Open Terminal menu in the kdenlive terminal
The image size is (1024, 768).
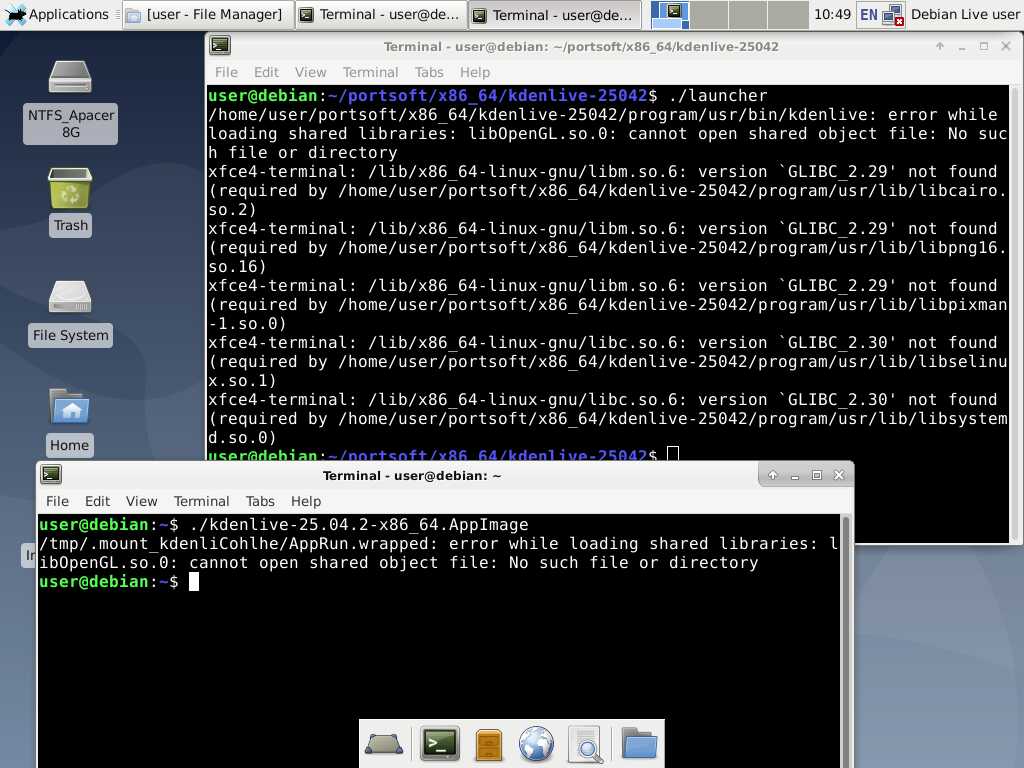pos(370,72)
